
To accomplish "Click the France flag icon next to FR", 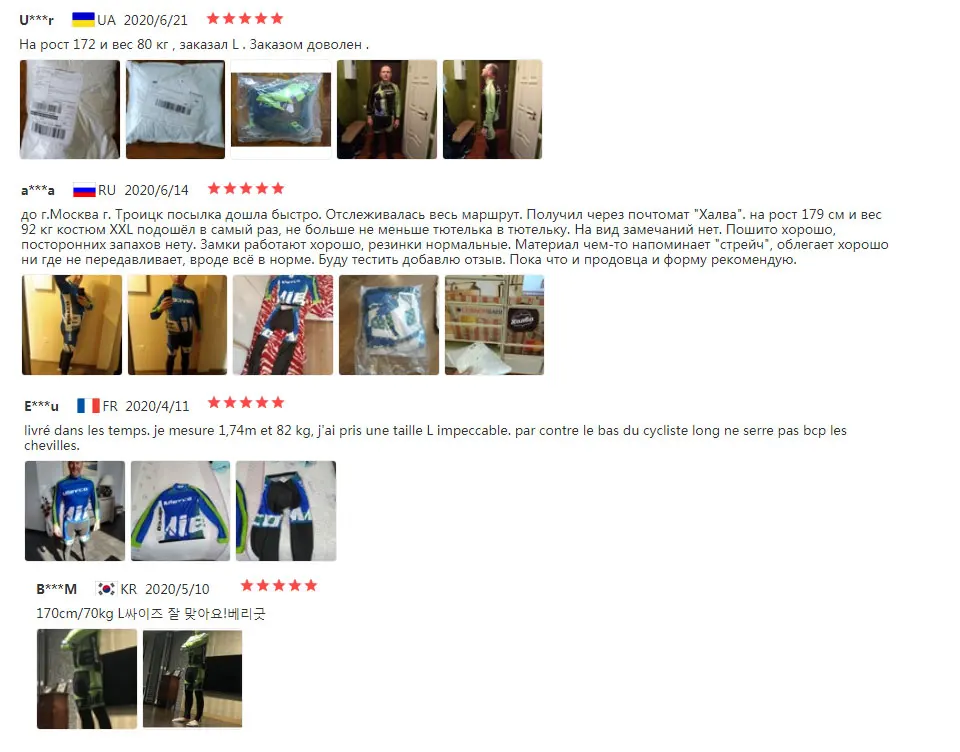I will point(88,405).
